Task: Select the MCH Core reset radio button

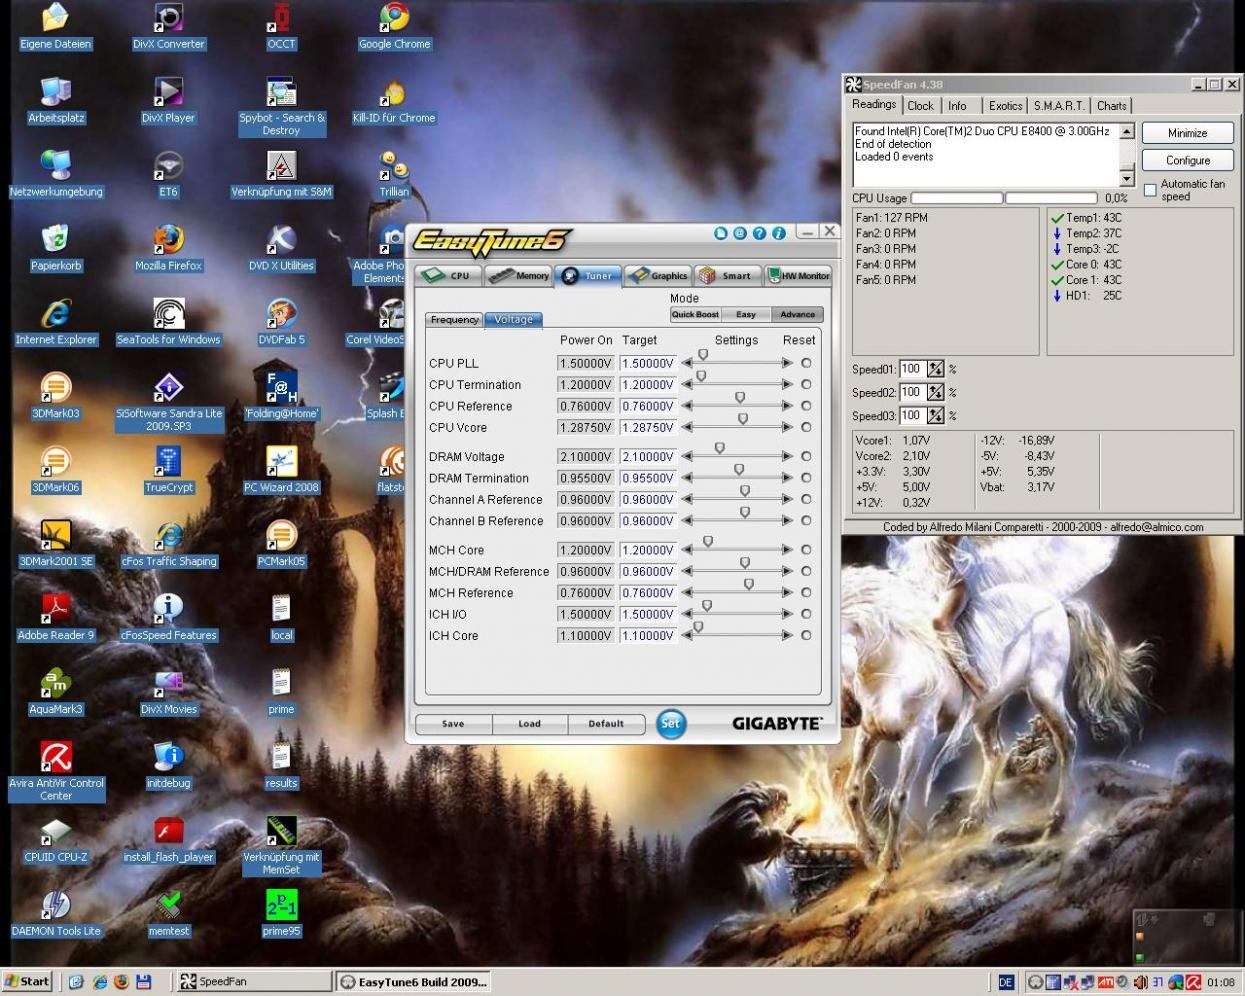Action: point(806,550)
